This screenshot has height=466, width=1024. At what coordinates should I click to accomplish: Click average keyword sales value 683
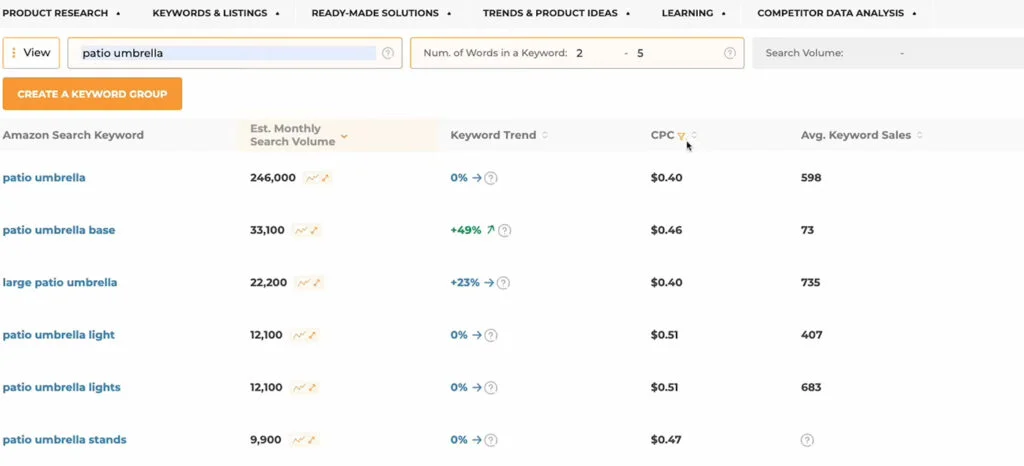tap(811, 388)
